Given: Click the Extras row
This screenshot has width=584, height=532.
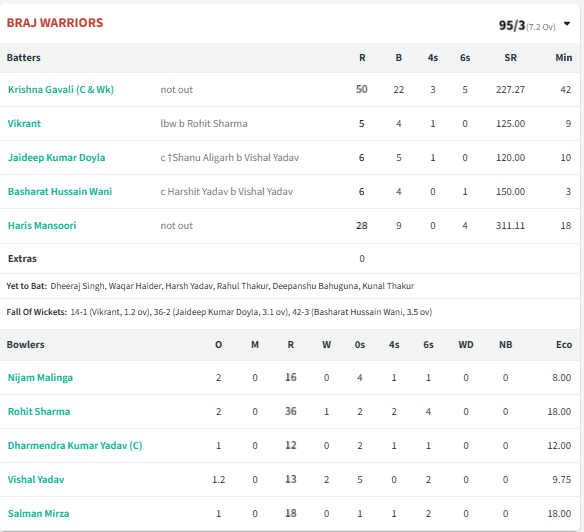Looking at the screenshot, I should (290, 259).
